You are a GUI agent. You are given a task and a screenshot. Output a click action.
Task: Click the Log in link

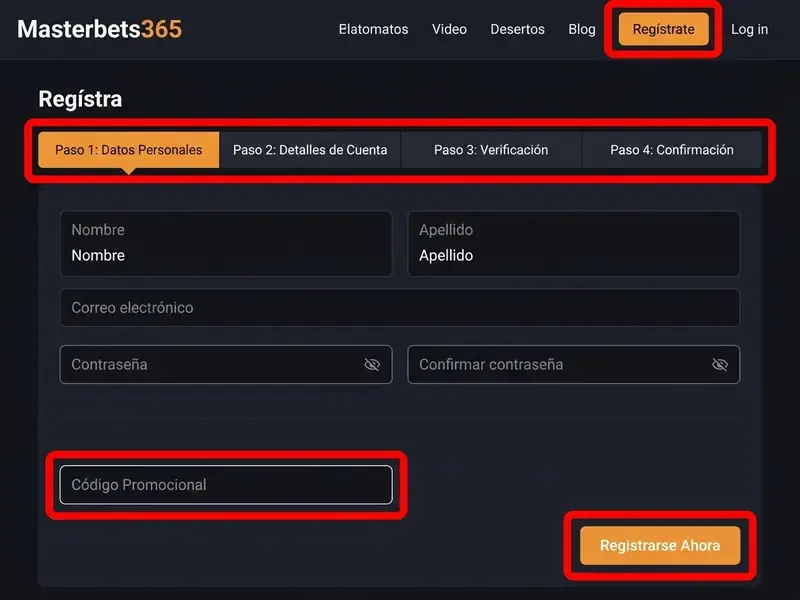pyautogui.click(x=749, y=29)
